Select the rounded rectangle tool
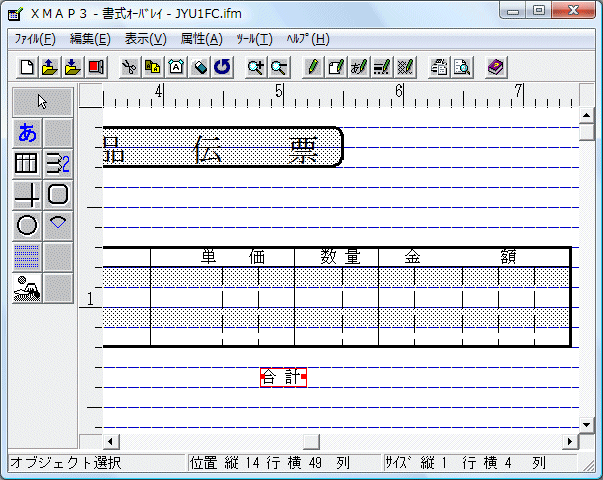603x480 pixels. click(x=58, y=195)
